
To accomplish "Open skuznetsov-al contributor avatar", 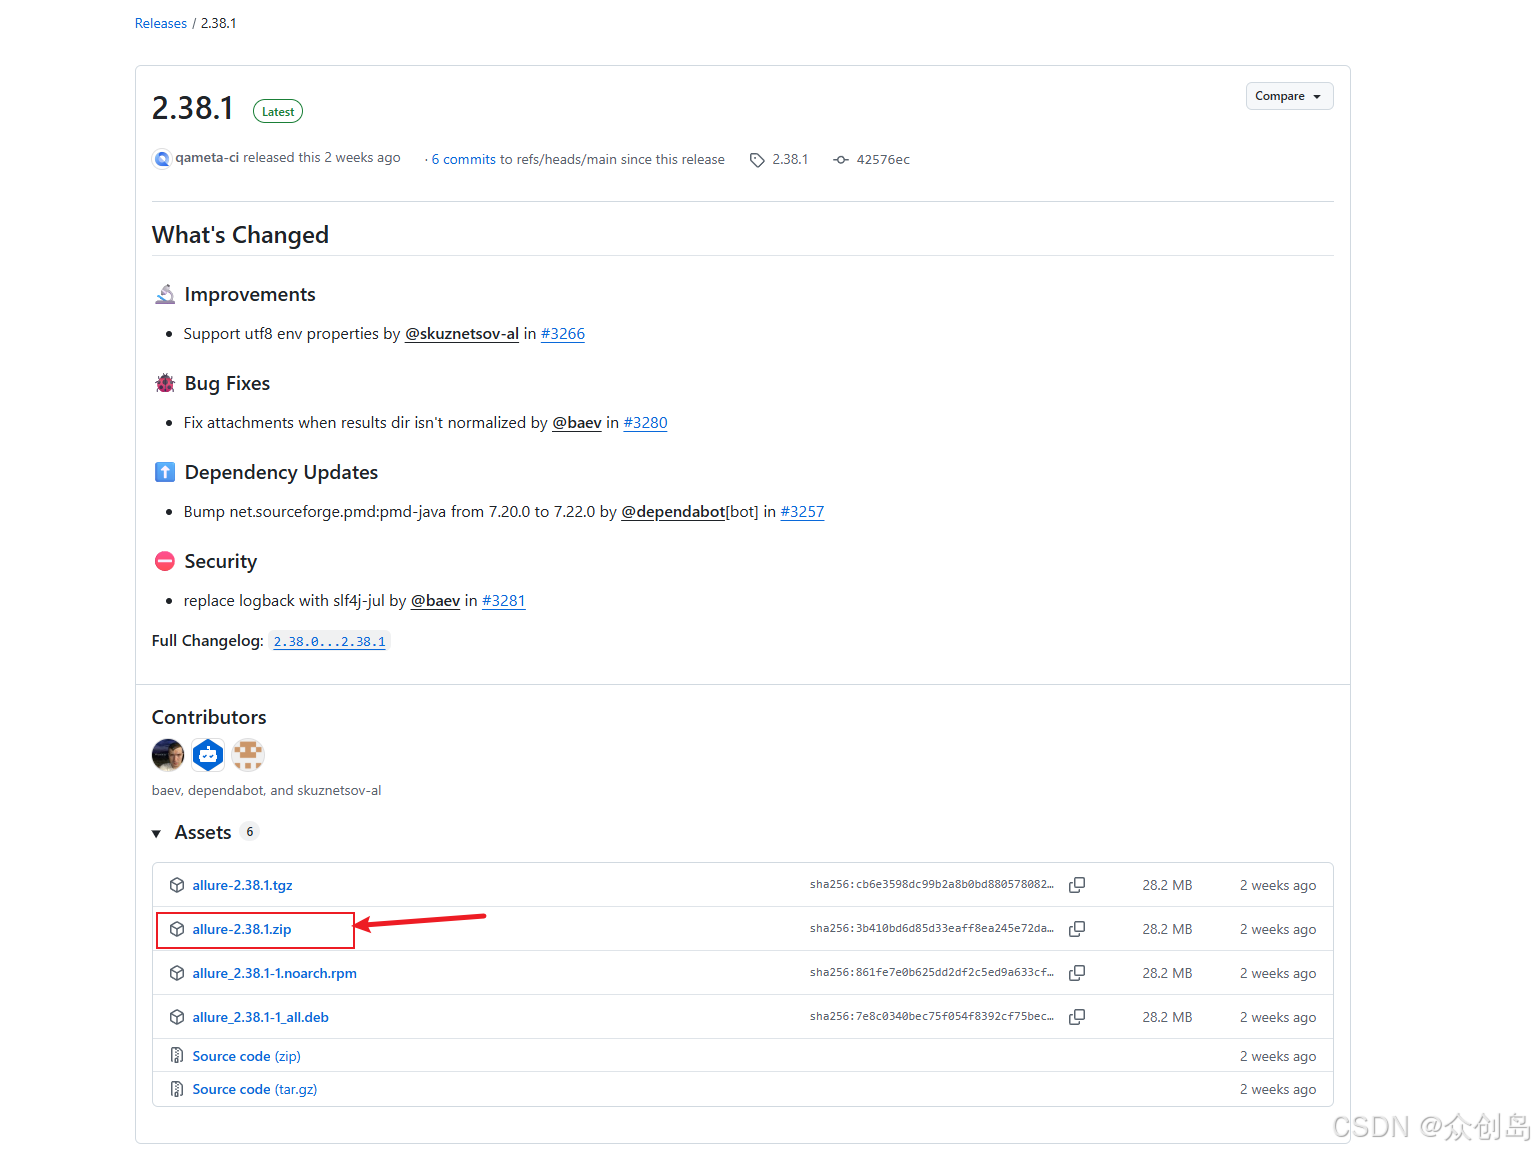I will (x=248, y=755).
